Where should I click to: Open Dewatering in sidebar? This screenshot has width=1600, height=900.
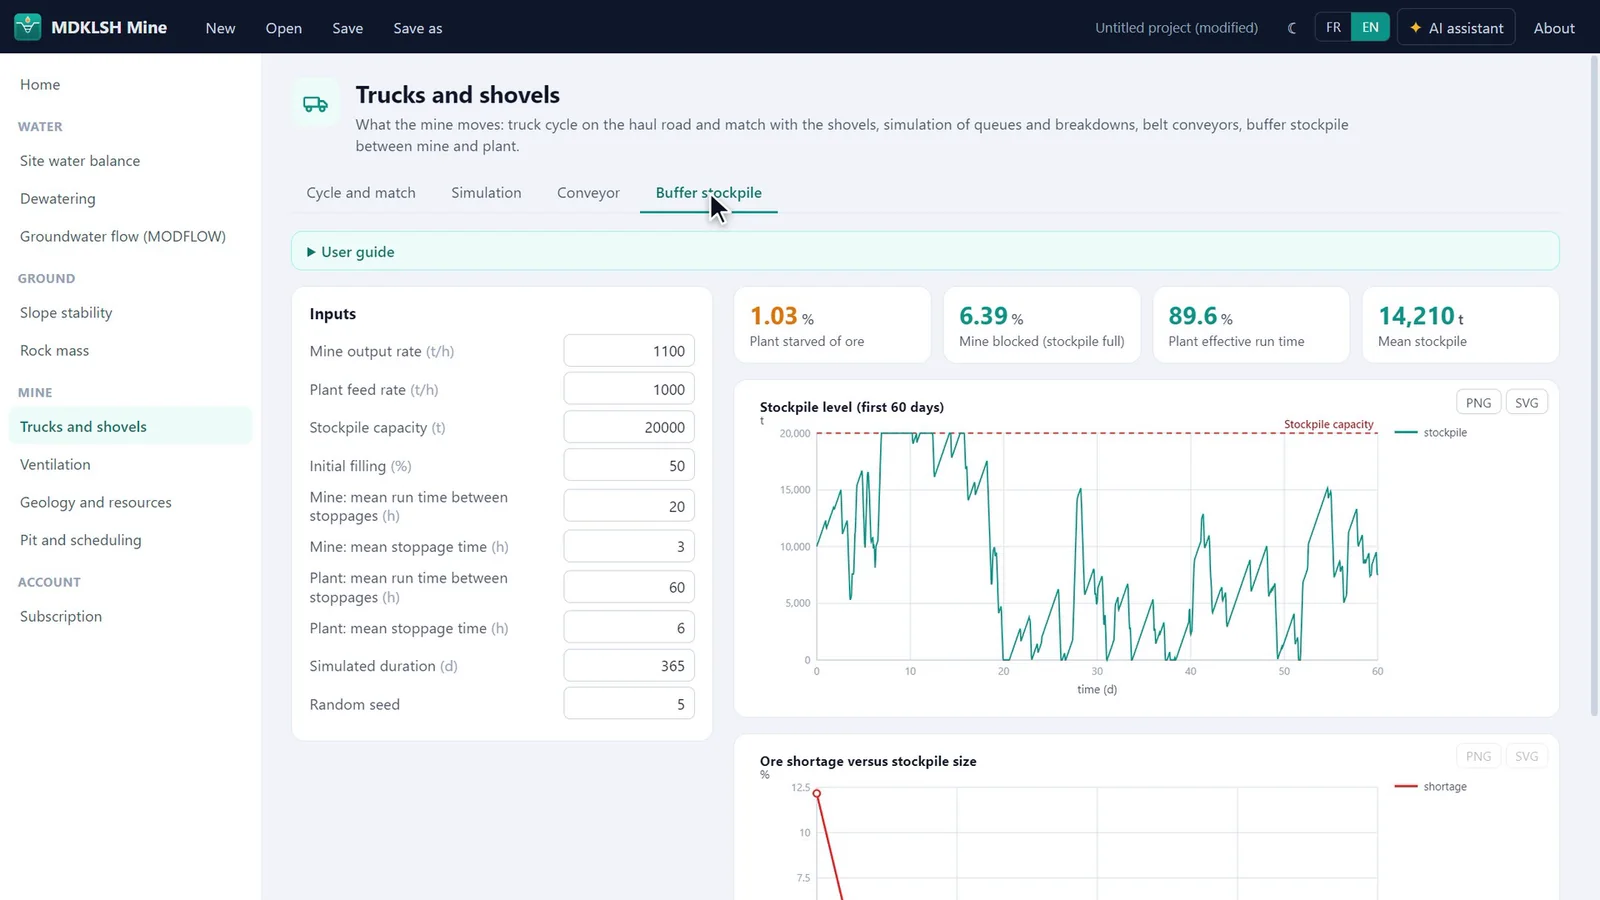130,198
